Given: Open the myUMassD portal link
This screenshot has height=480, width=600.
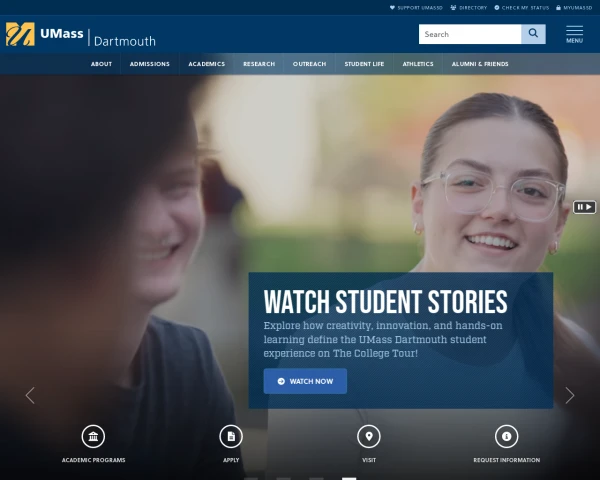Looking at the screenshot, I should click(574, 8).
